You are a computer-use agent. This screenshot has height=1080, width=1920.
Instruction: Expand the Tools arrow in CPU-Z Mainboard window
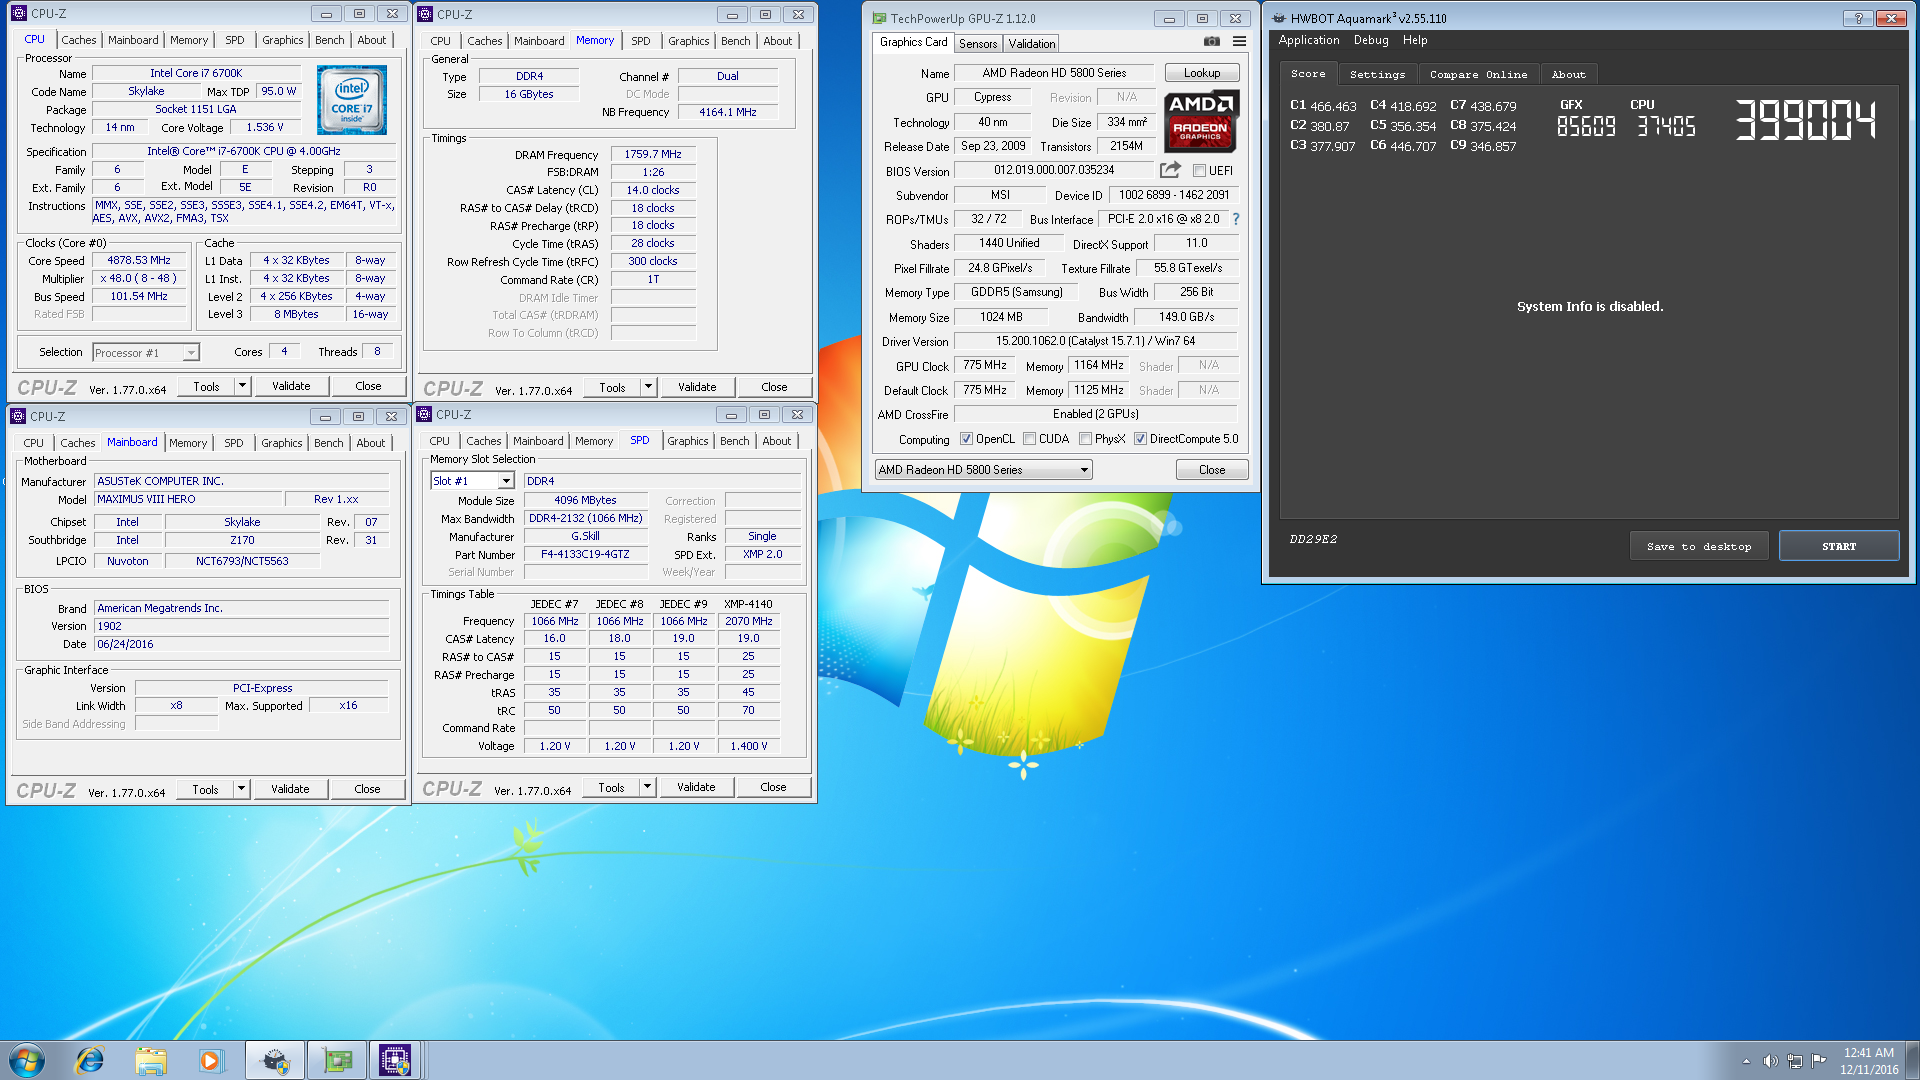241,789
